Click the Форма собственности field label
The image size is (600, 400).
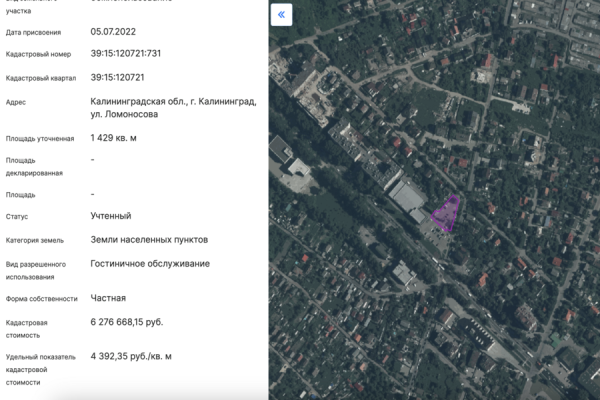[x=41, y=299]
